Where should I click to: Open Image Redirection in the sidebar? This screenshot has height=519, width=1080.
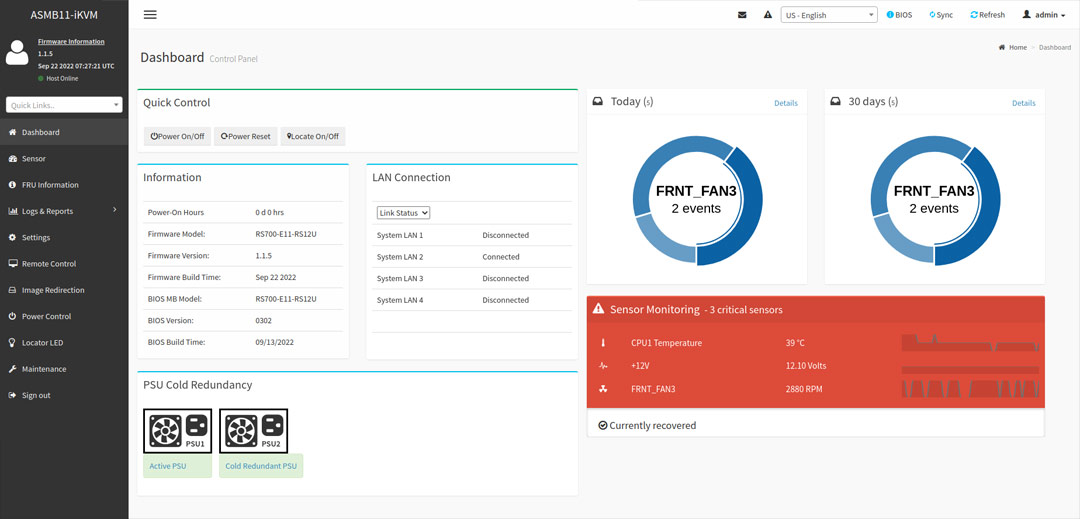(x=64, y=290)
